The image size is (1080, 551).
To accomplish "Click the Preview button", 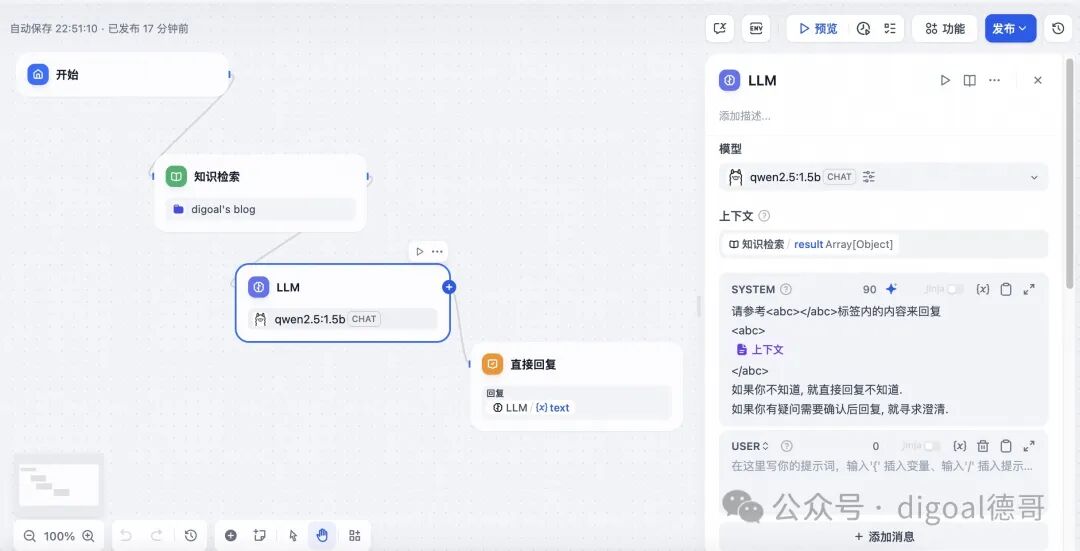I will [818, 28].
